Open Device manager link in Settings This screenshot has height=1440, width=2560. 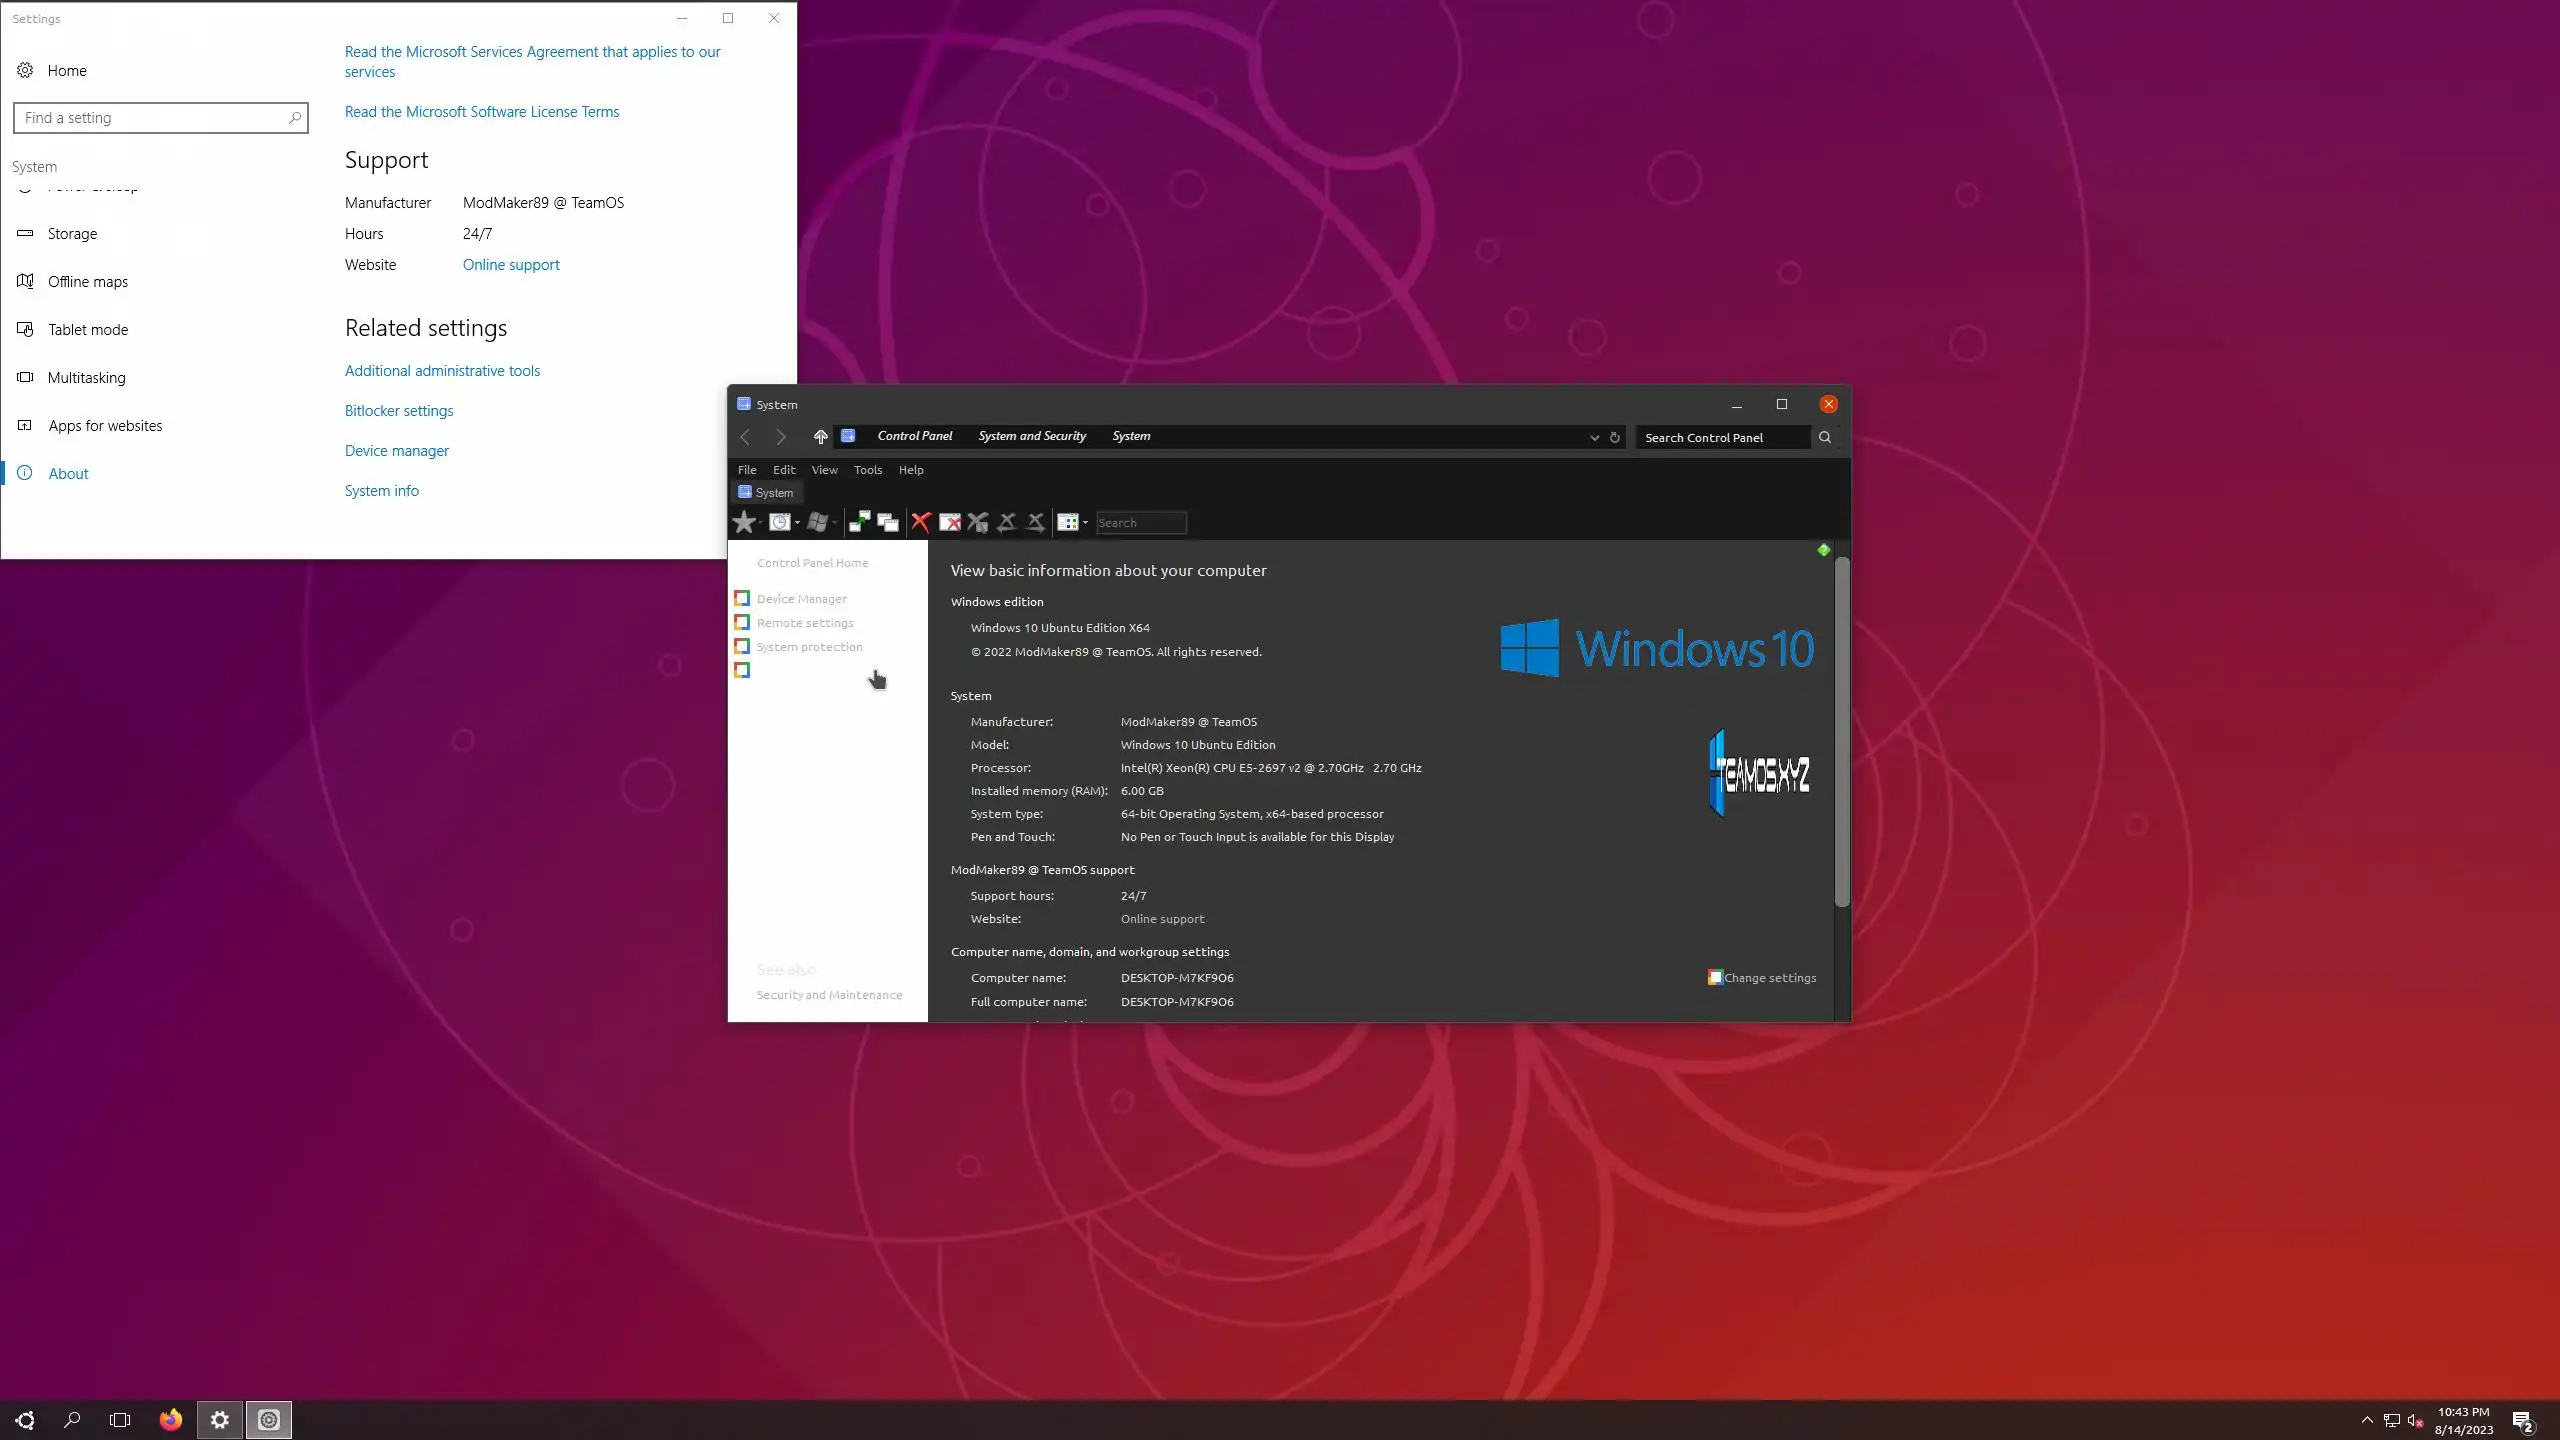(397, 451)
